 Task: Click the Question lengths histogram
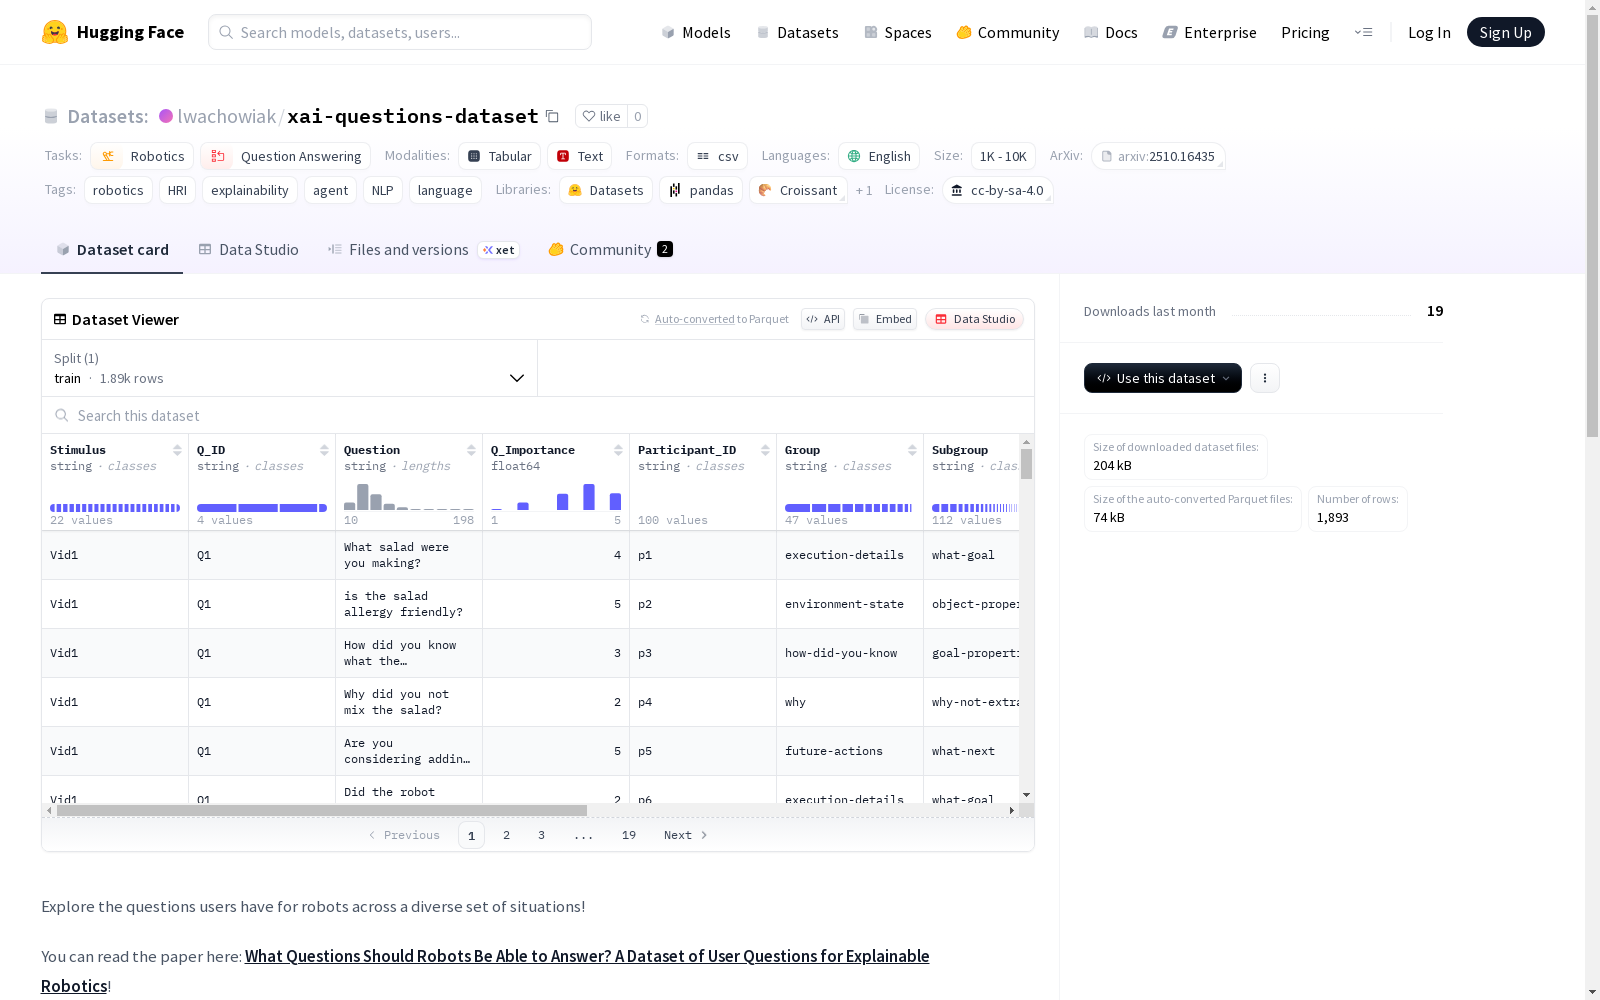[x=409, y=497]
